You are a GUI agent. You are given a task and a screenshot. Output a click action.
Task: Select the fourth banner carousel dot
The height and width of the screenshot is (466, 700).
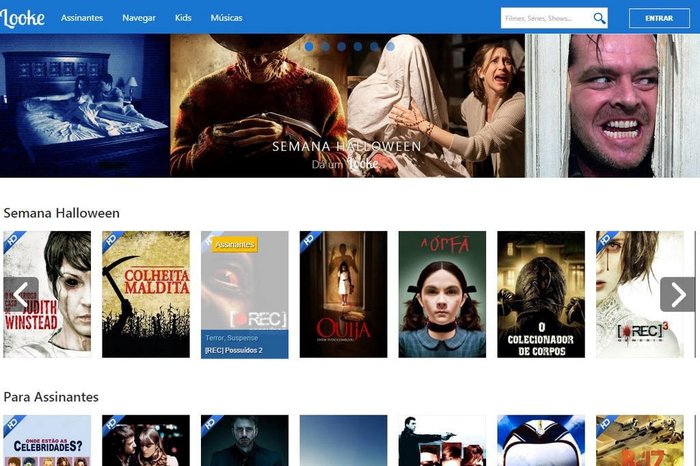click(358, 46)
